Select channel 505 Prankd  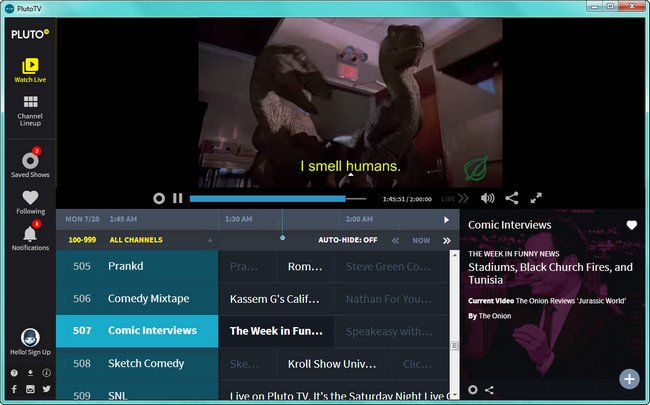137,266
